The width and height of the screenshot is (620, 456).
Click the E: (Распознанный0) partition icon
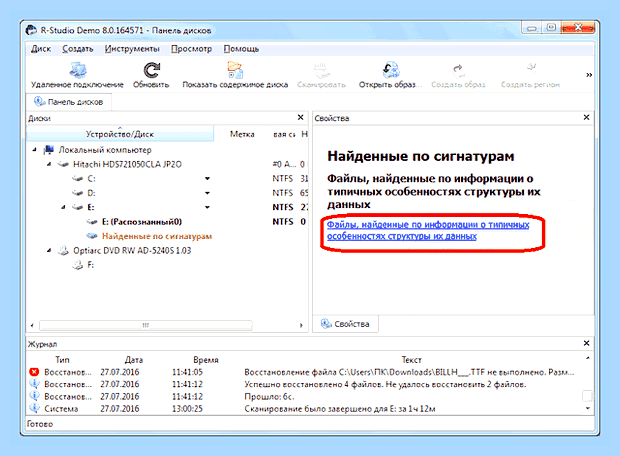pos(92,222)
